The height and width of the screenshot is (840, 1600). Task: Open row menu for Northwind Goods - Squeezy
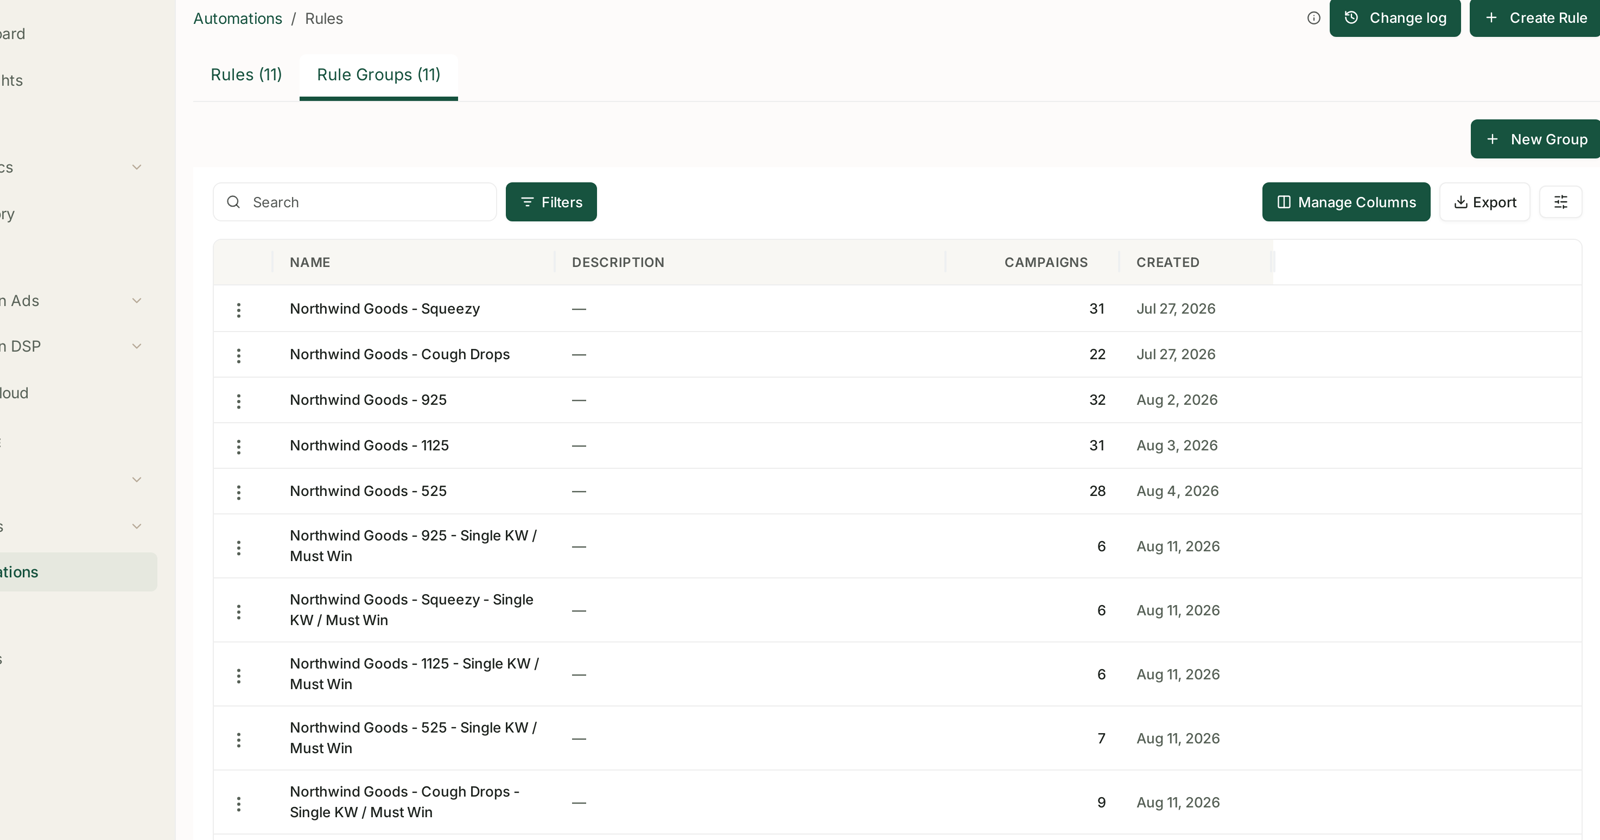[x=238, y=310]
